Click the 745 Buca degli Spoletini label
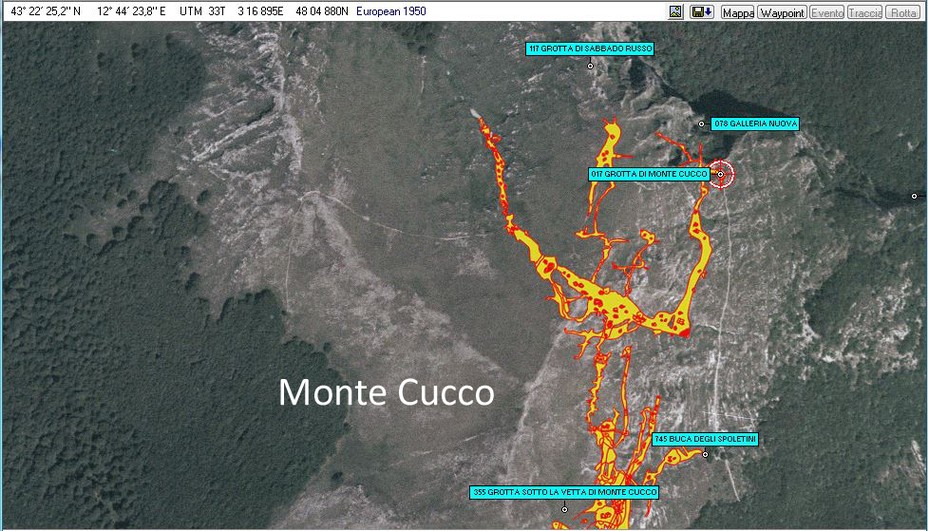The image size is (928, 531). (705, 439)
